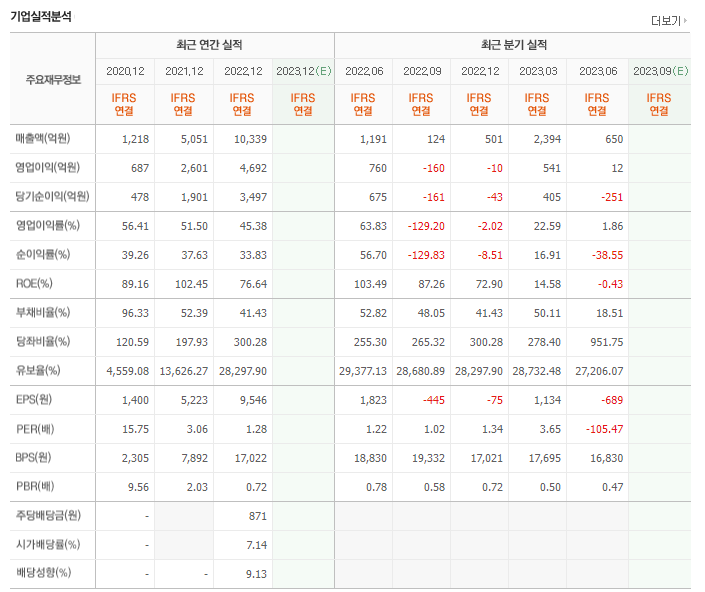Click the 유보율(%) row label
This screenshot has height=592, width=705.
(38, 370)
